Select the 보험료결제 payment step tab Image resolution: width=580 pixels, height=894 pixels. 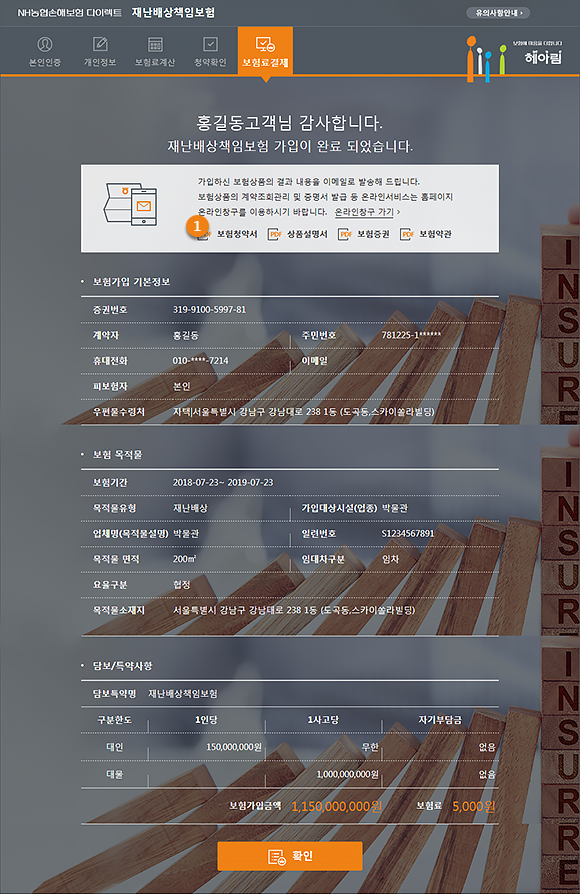click(x=265, y=51)
